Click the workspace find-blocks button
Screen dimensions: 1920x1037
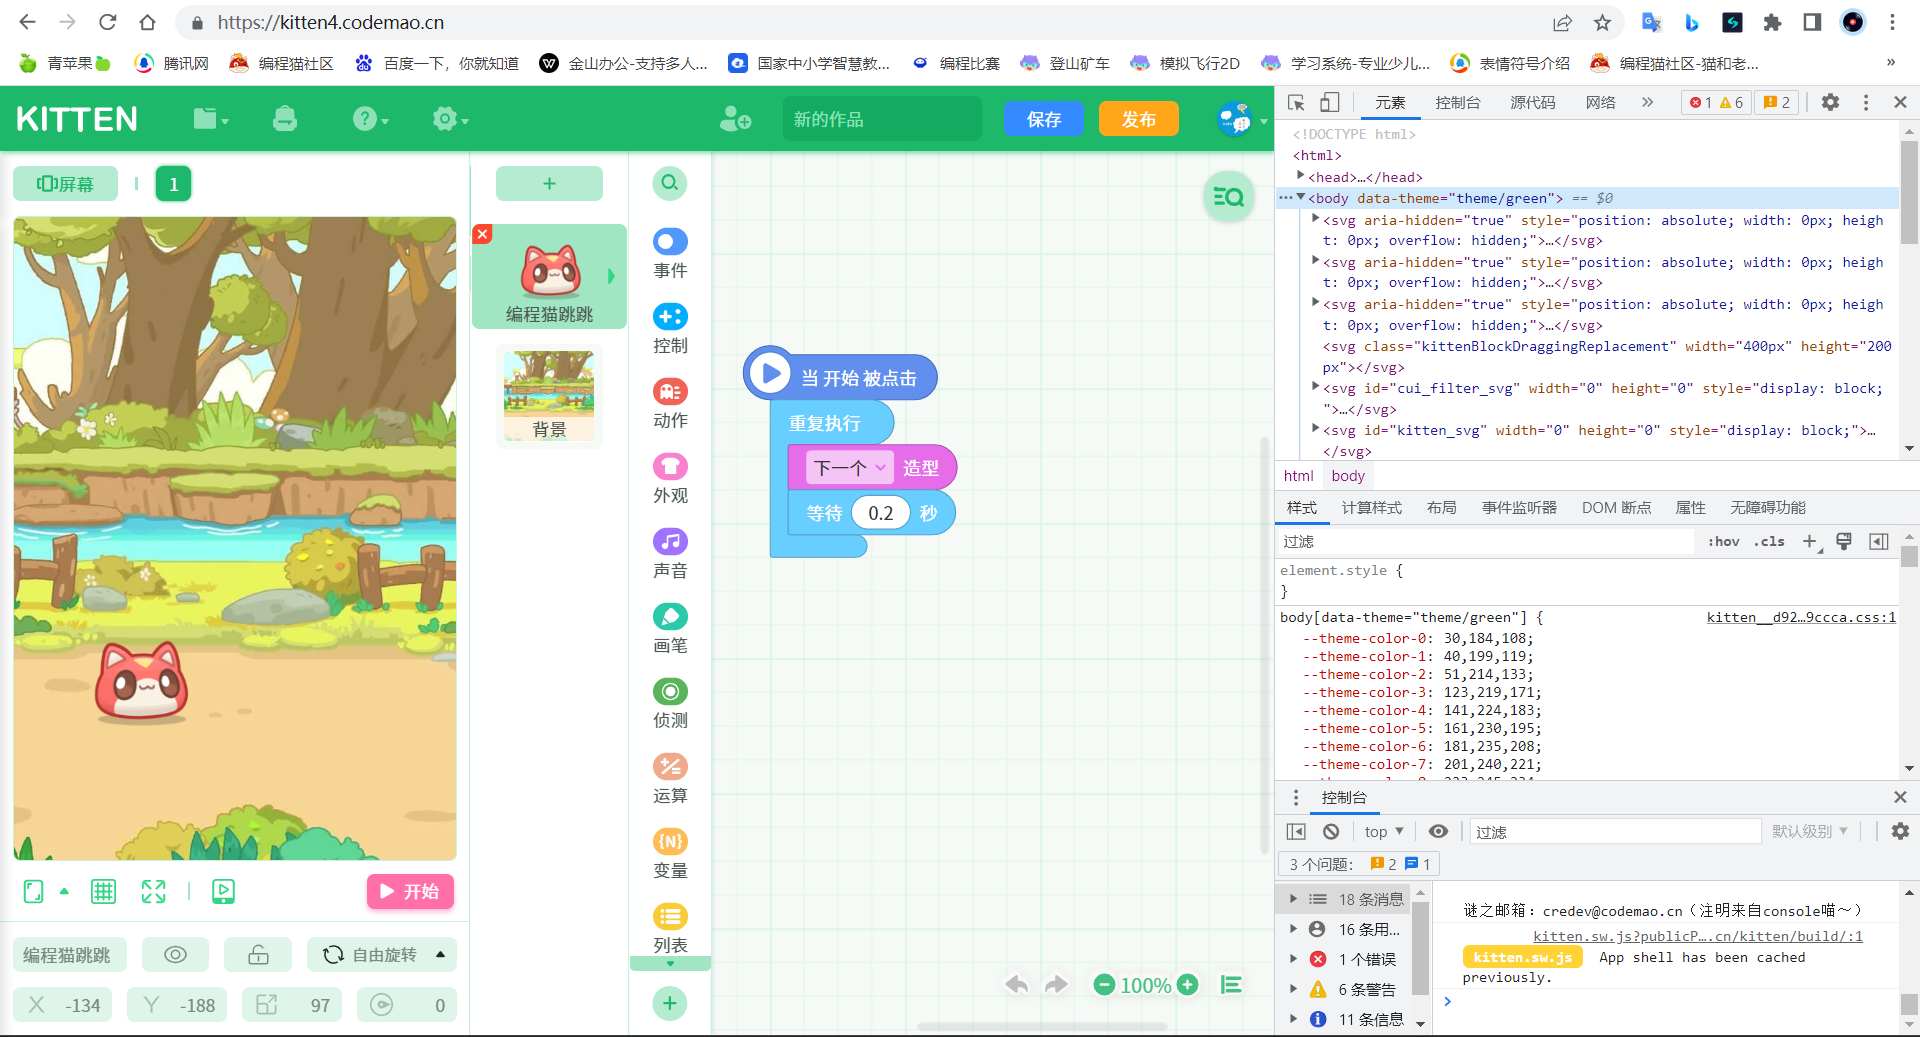tap(1228, 197)
